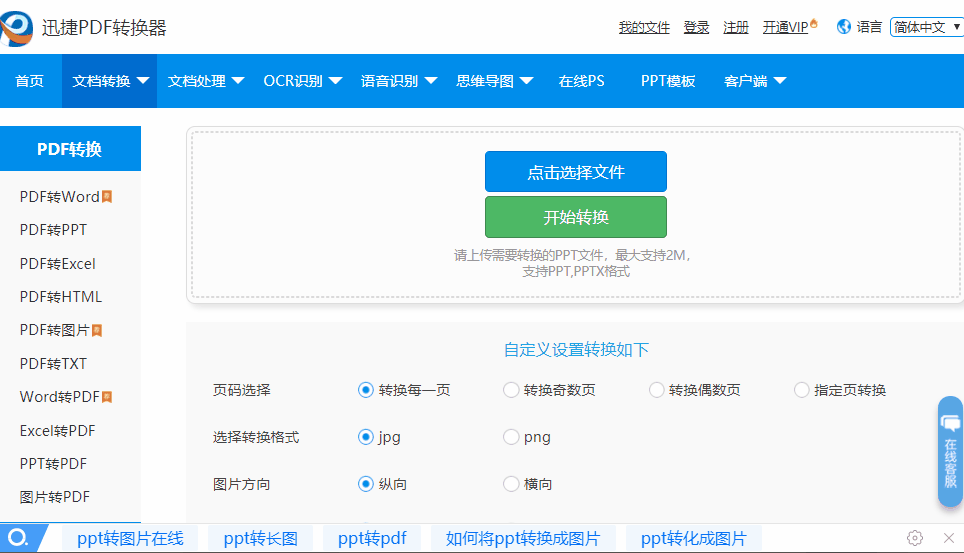The image size is (964, 553).
Task: Open PDF转Excel in the sidebar
Action: 58,264
